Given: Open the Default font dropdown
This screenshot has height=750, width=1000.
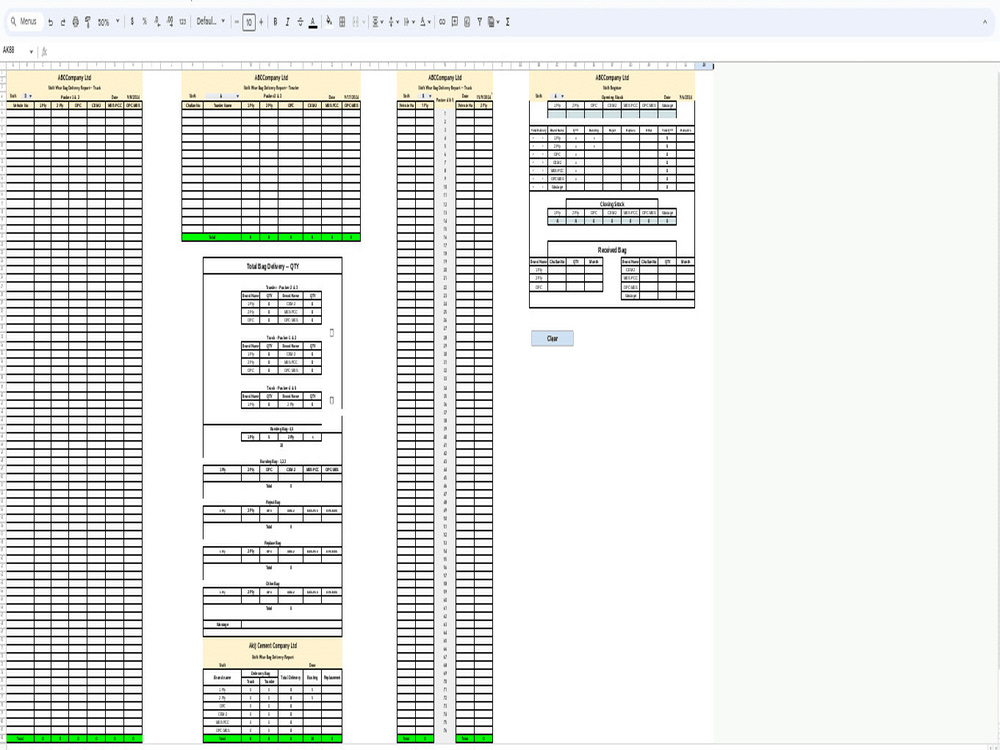Looking at the screenshot, I should click(210, 22).
